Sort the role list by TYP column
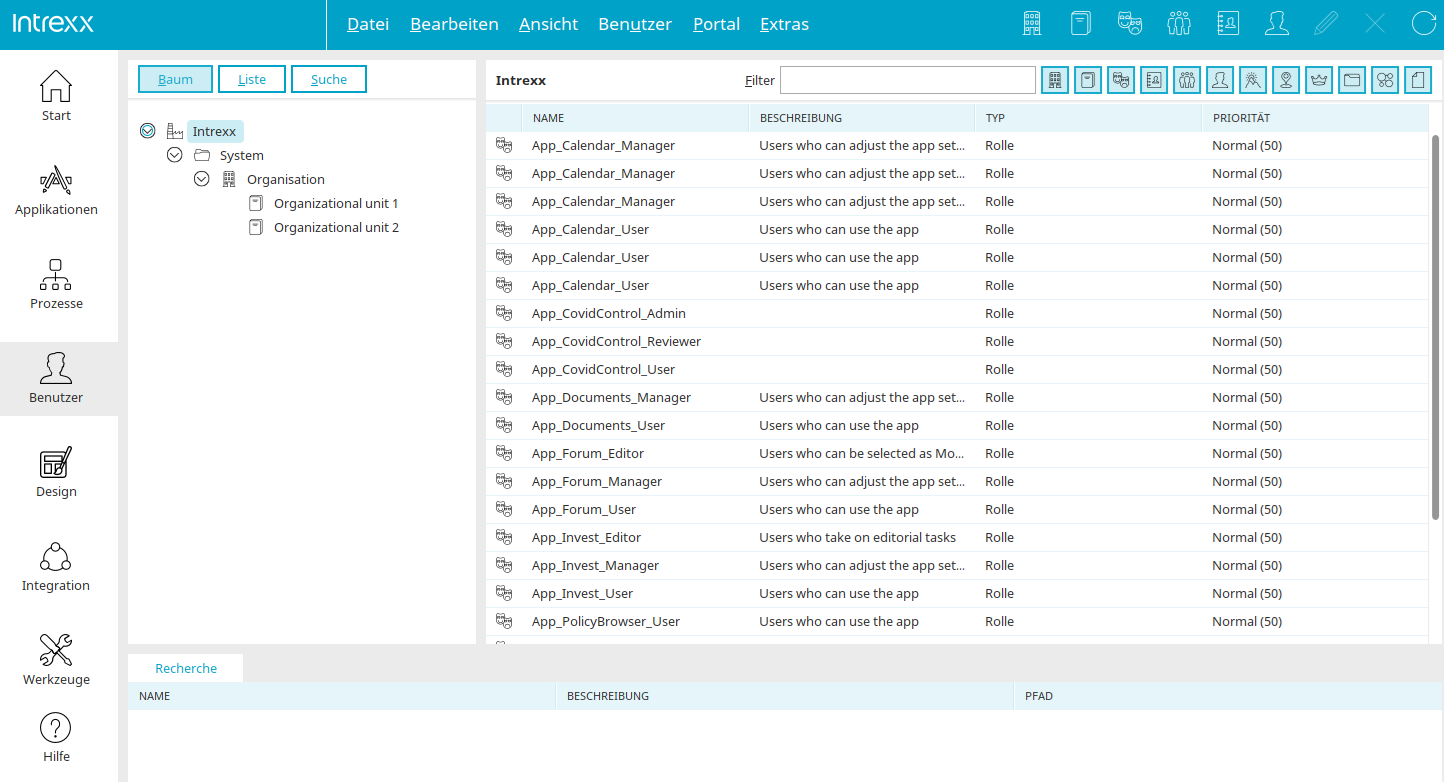This screenshot has width=1444, height=782. [1088, 118]
